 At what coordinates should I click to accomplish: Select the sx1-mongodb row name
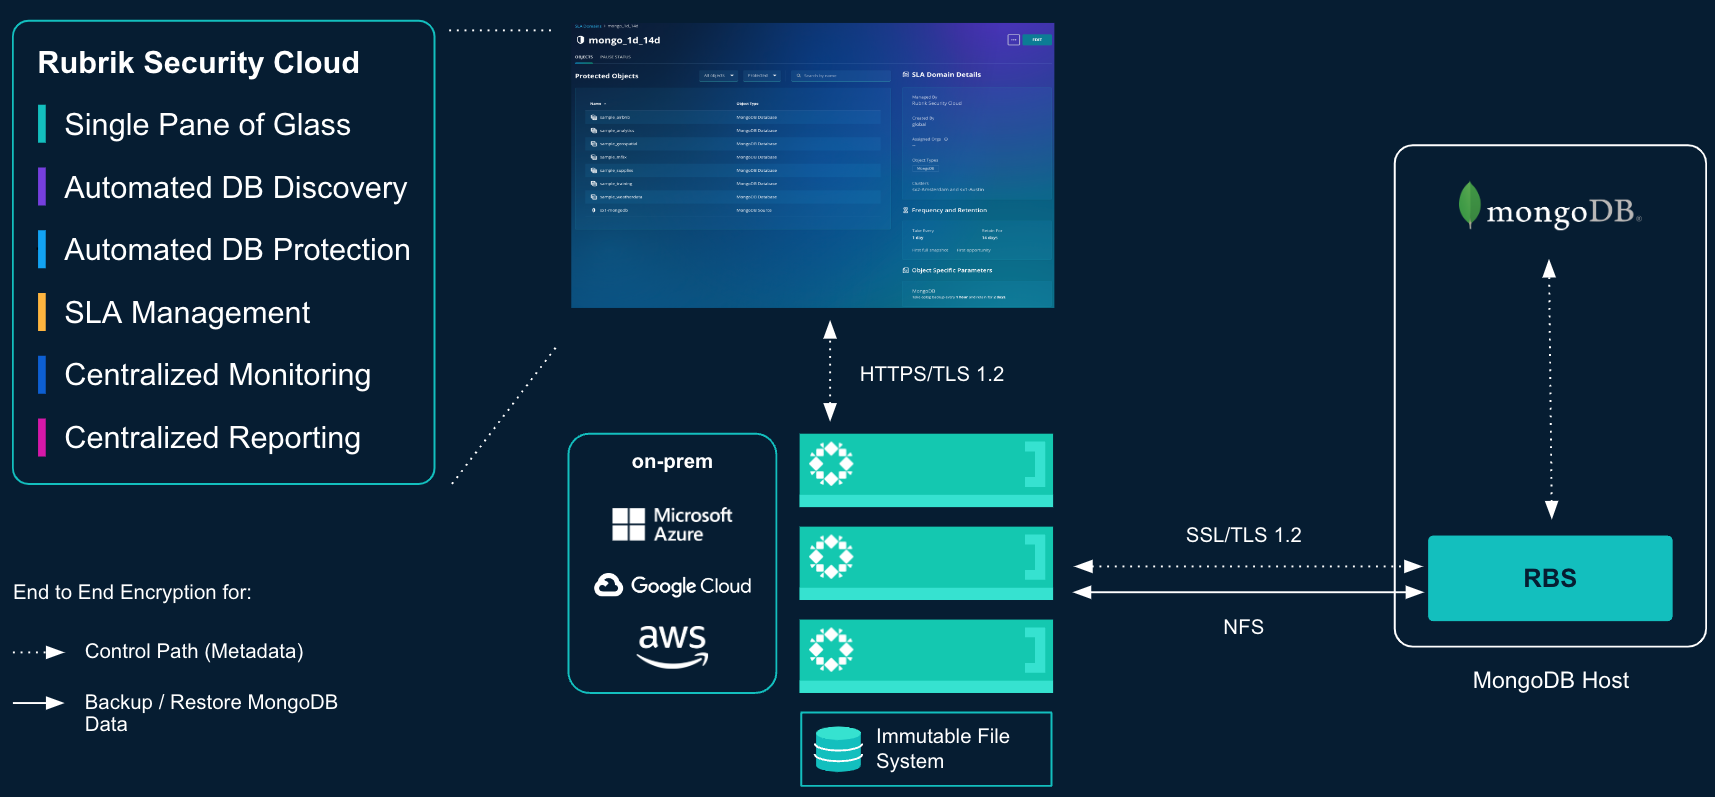(x=614, y=210)
